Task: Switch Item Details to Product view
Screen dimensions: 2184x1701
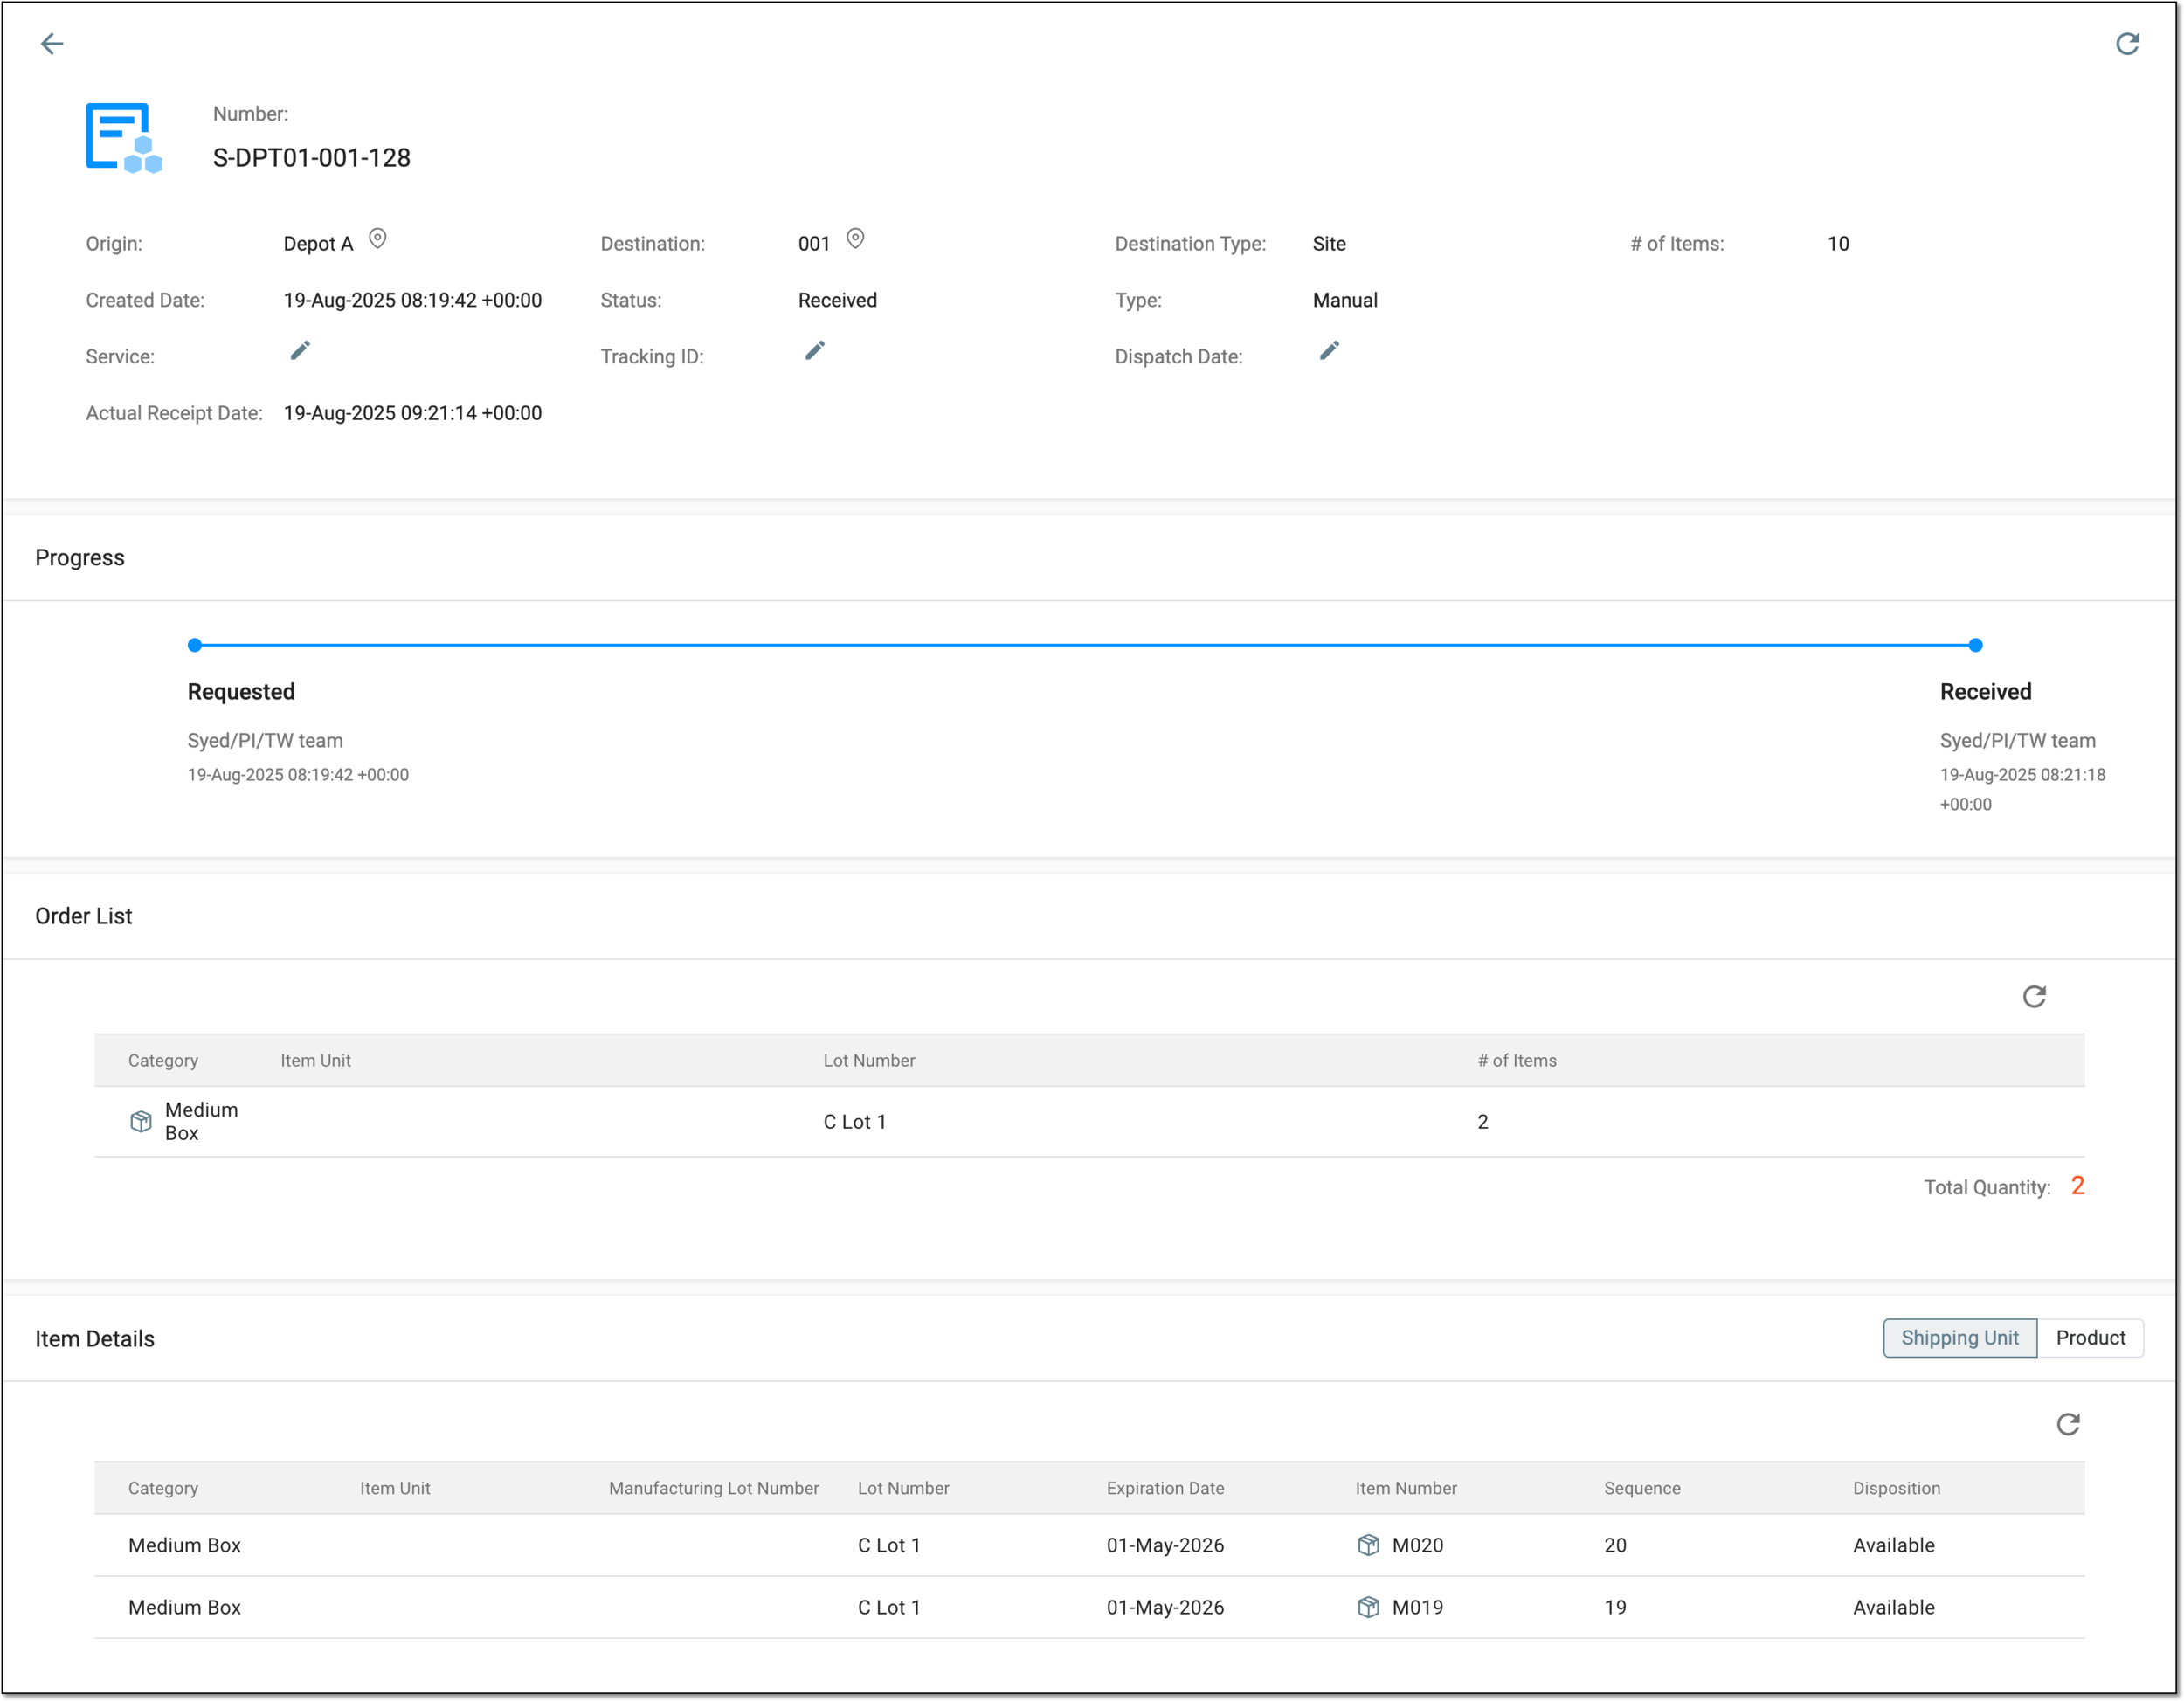Action: click(x=2090, y=1338)
